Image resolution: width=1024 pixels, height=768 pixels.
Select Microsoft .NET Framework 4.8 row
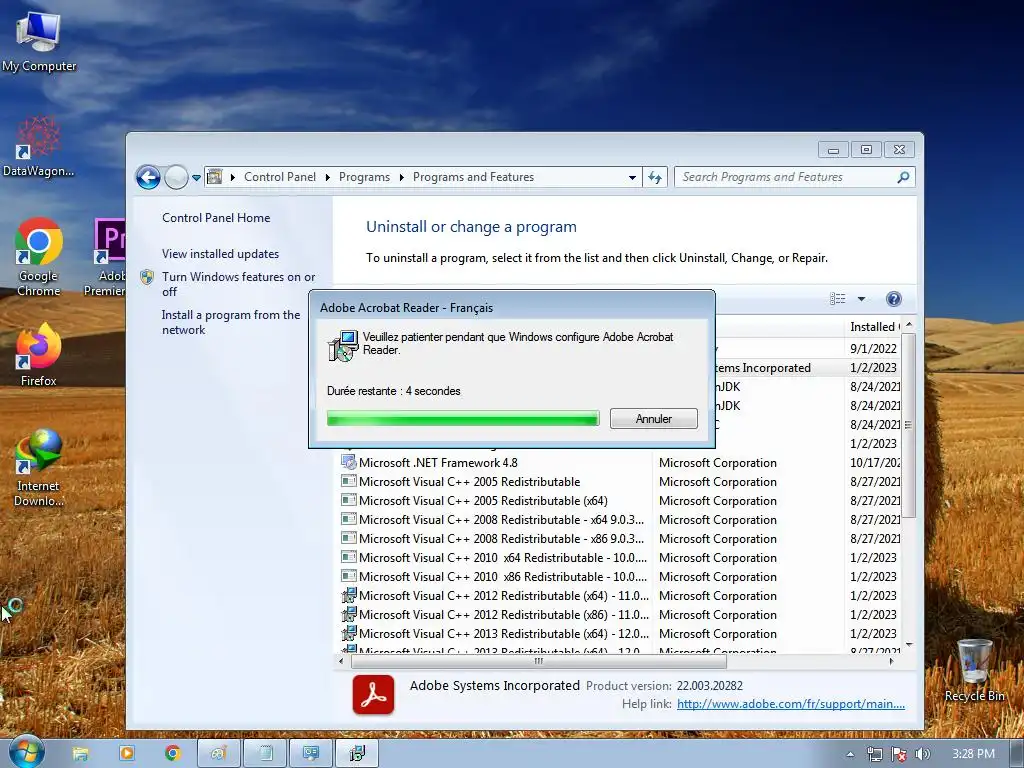coord(619,463)
